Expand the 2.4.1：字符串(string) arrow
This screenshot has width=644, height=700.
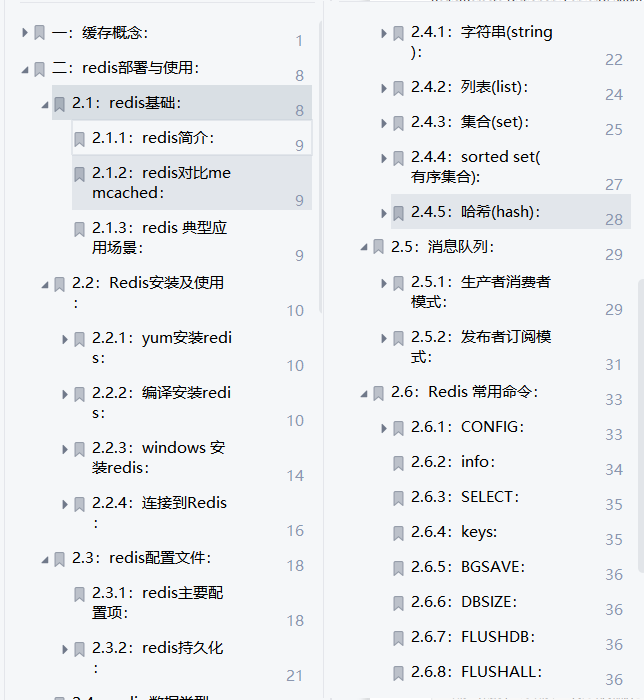pos(384,33)
